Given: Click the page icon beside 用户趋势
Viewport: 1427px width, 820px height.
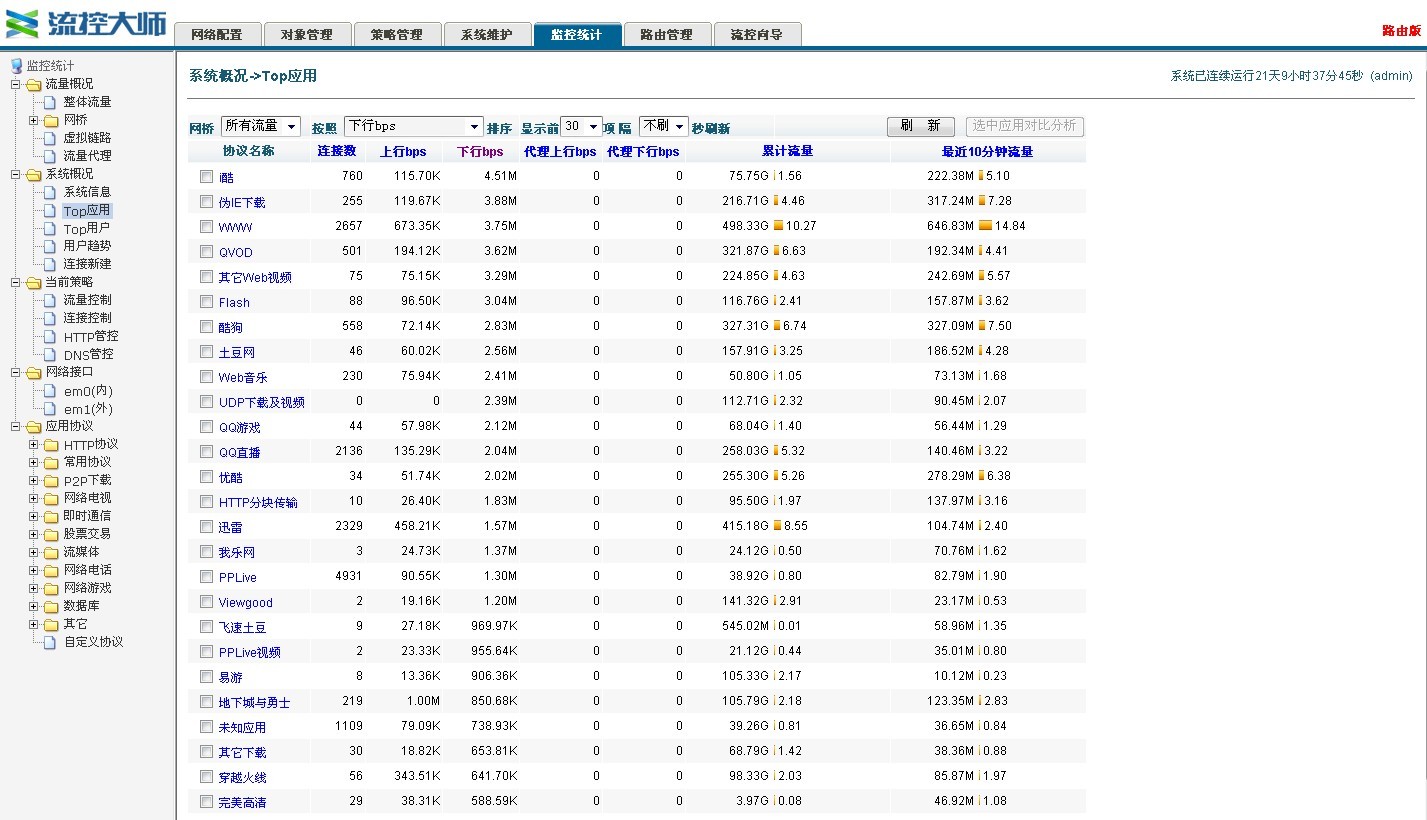Looking at the screenshot, I should coord(51,246).
